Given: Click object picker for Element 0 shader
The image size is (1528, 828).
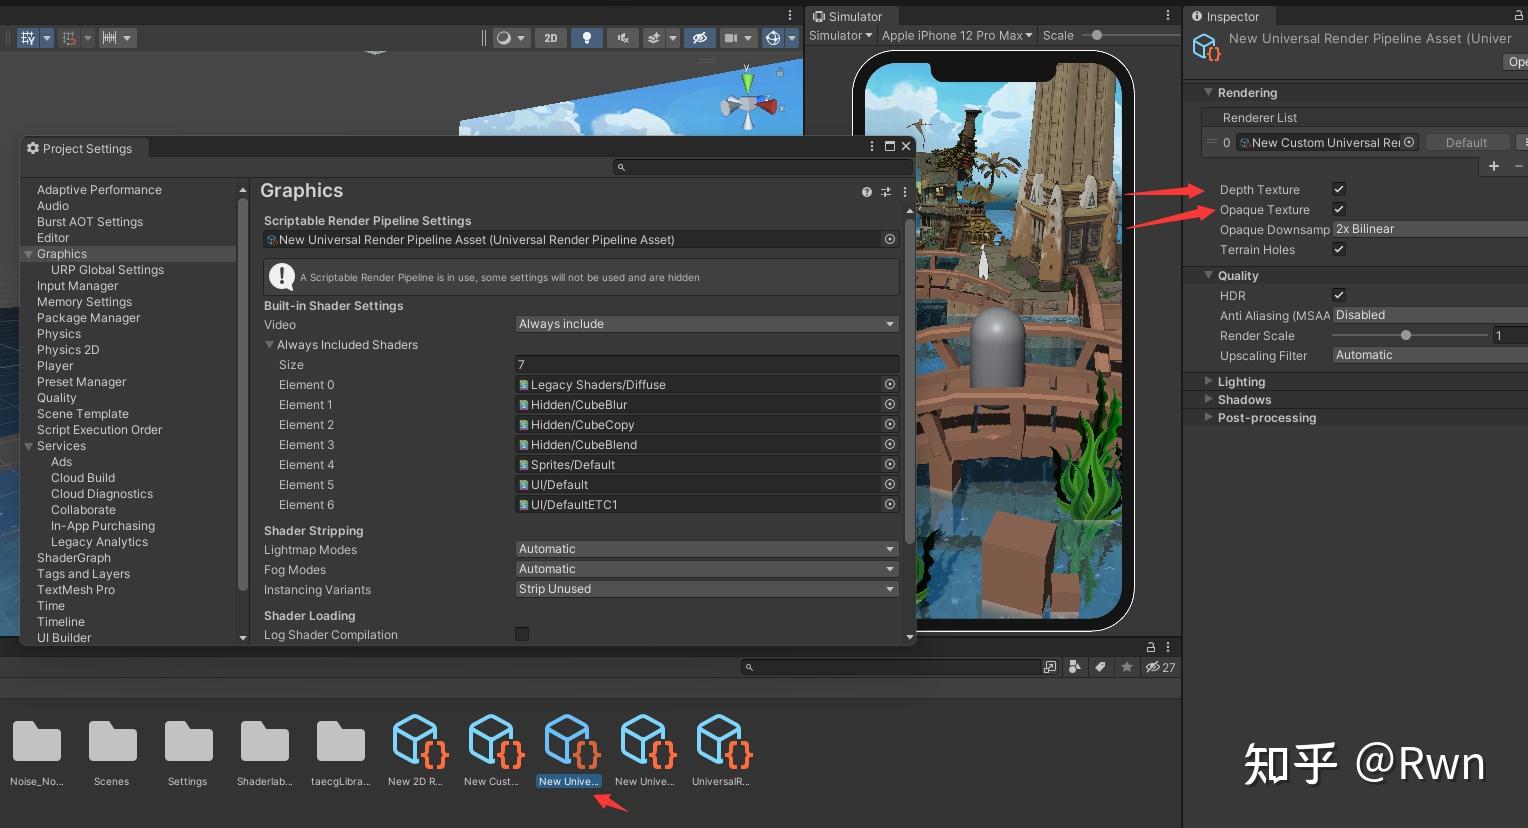Looking at the screenshot, I should pos(889,384).
